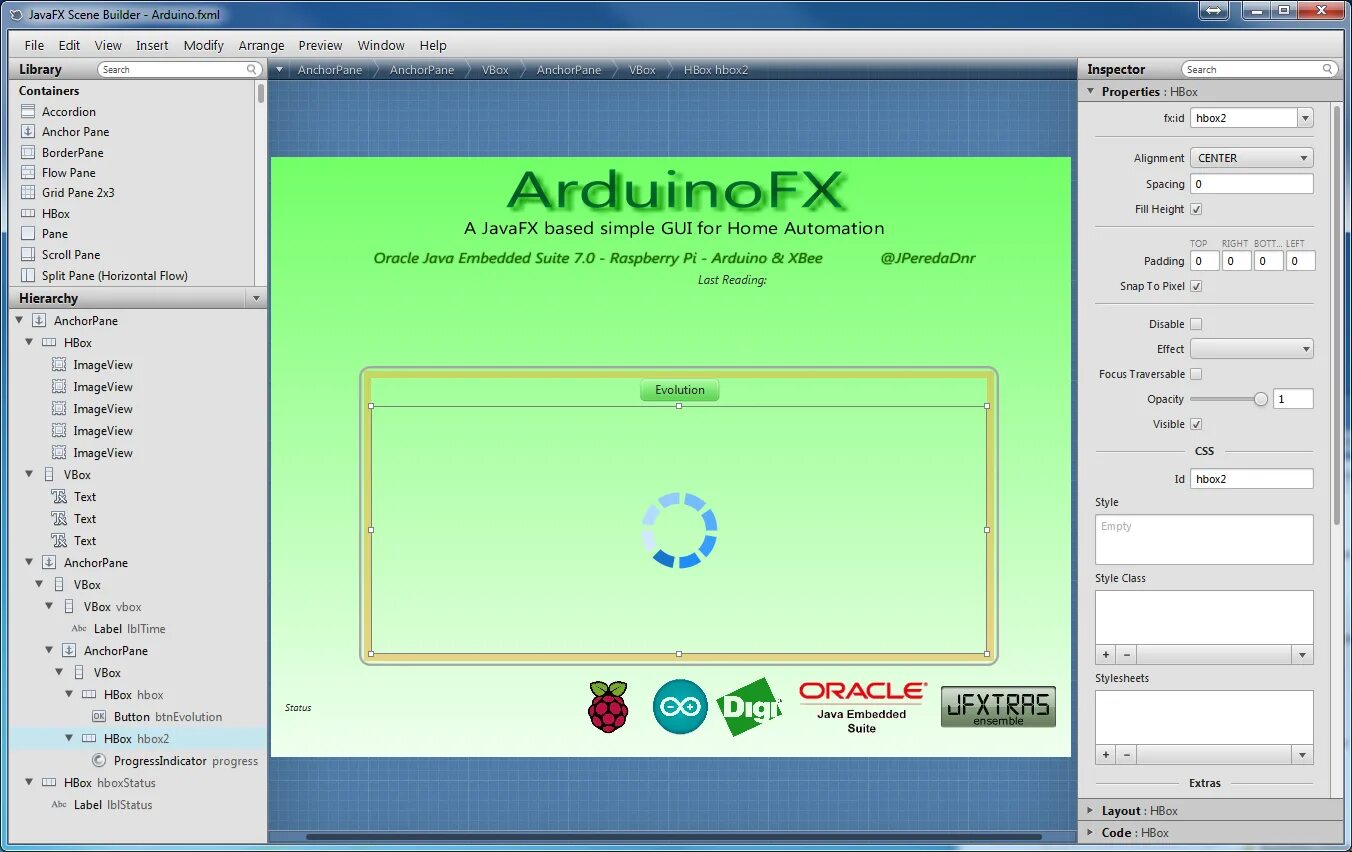Click the plus button under Style Class
1352x852 pixels.
[1106, 655]
